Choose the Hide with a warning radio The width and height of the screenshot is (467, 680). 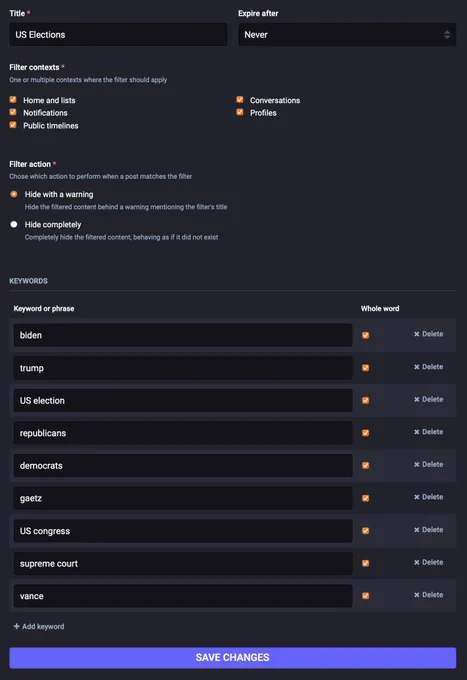click(x=14, y=194)
